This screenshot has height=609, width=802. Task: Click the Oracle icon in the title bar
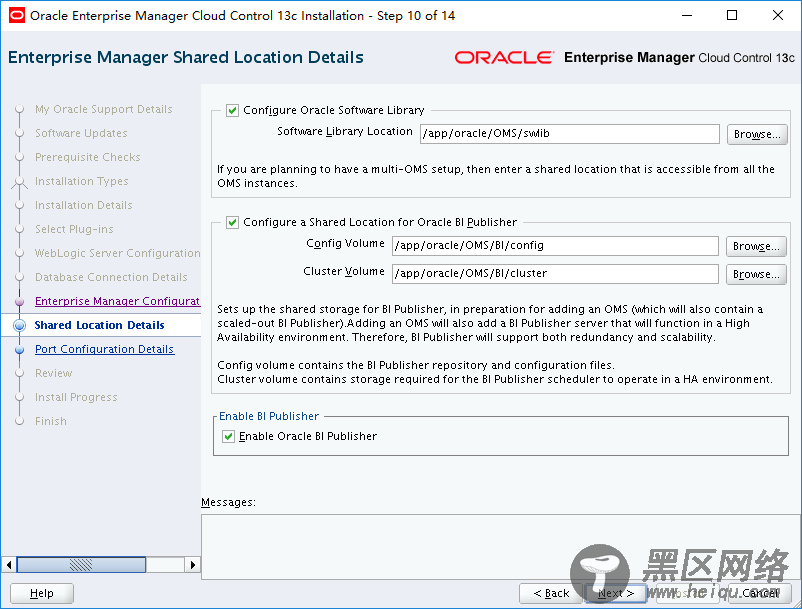click(x=16, y=15)
